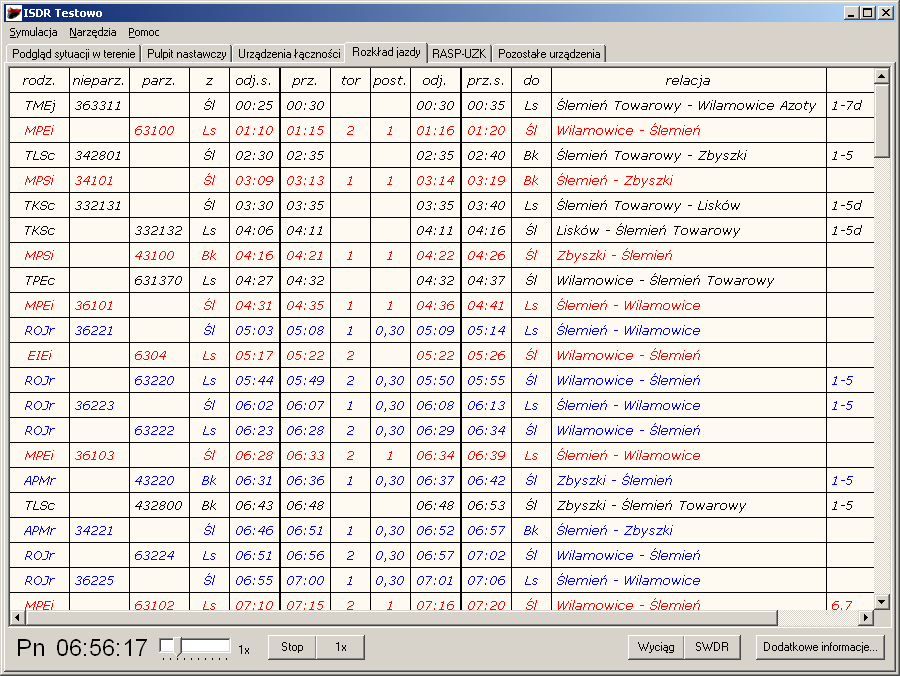Click the vertical scrollbar thumb

click(x=882, y=119)
